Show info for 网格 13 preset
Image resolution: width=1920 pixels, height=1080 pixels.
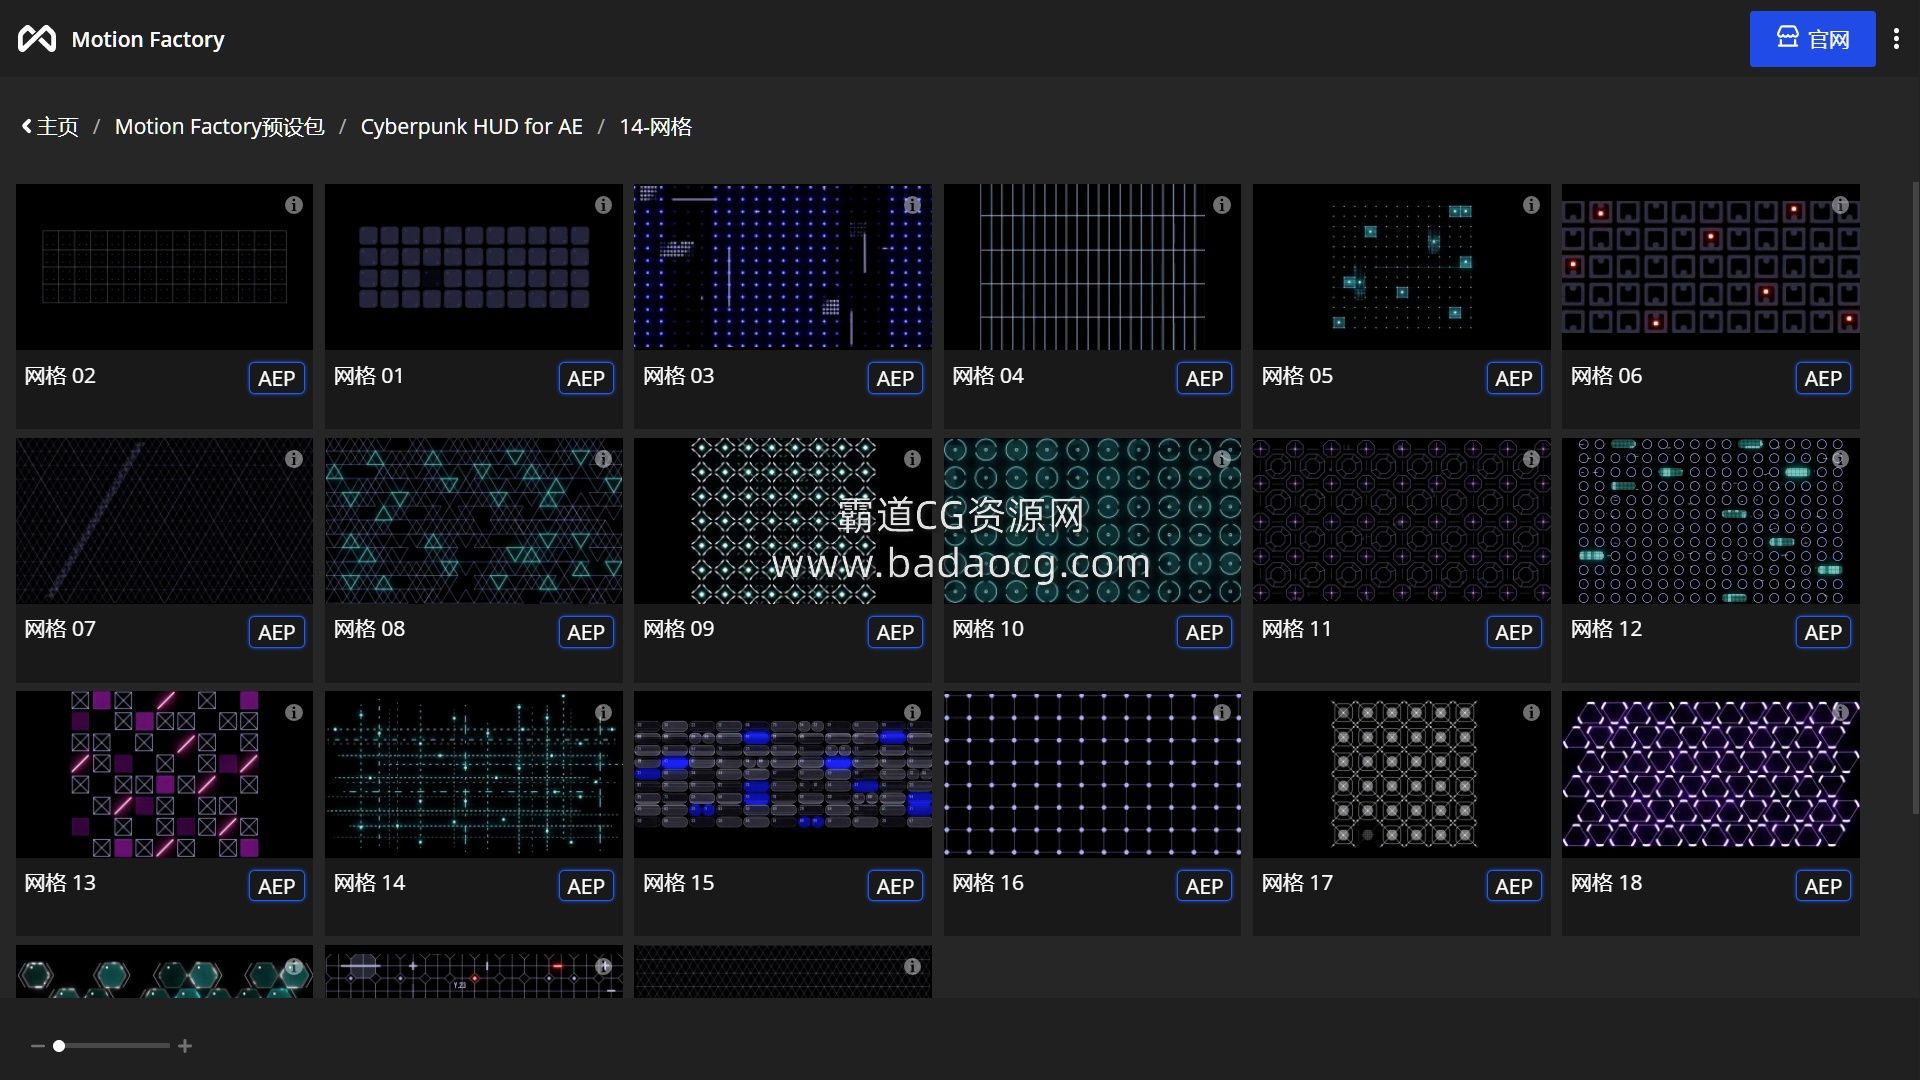coord(293,713)
